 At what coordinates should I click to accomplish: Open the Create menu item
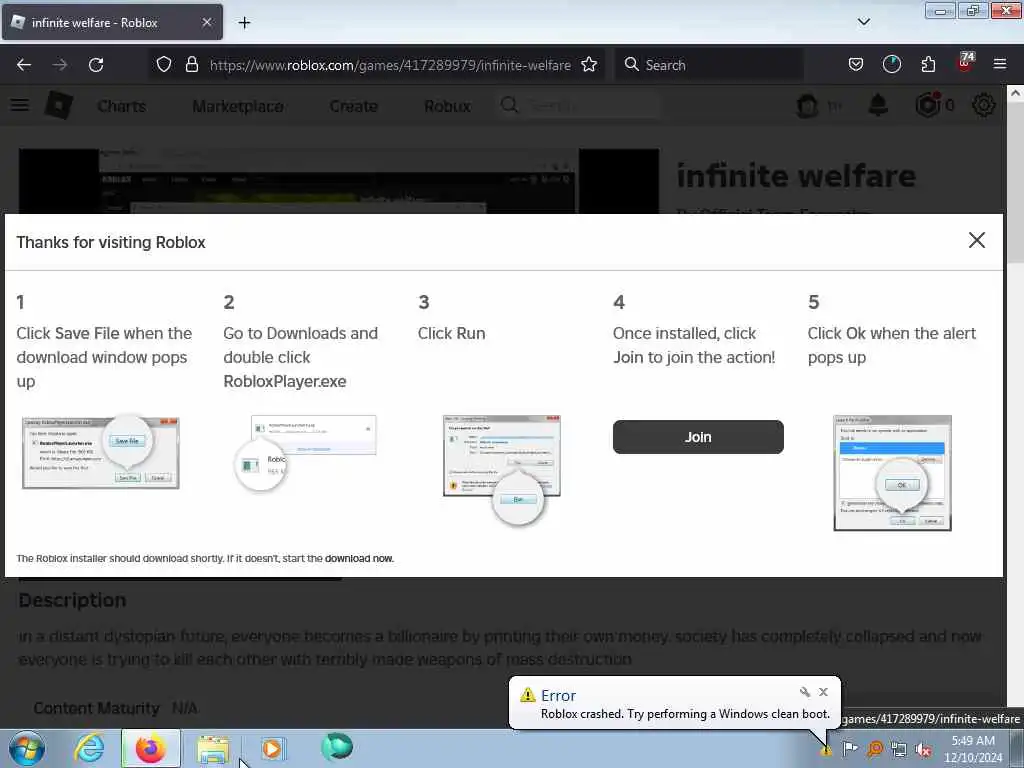353,106
